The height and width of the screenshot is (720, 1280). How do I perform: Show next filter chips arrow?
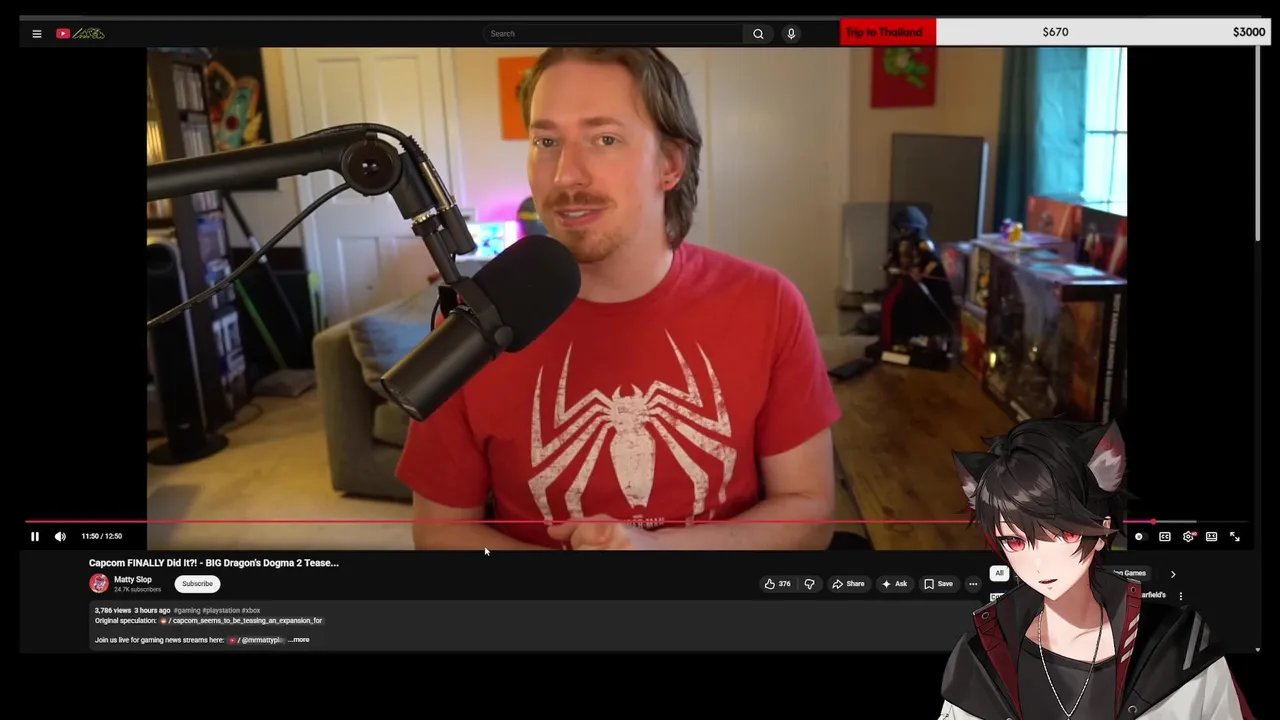tap(1173, 575)
